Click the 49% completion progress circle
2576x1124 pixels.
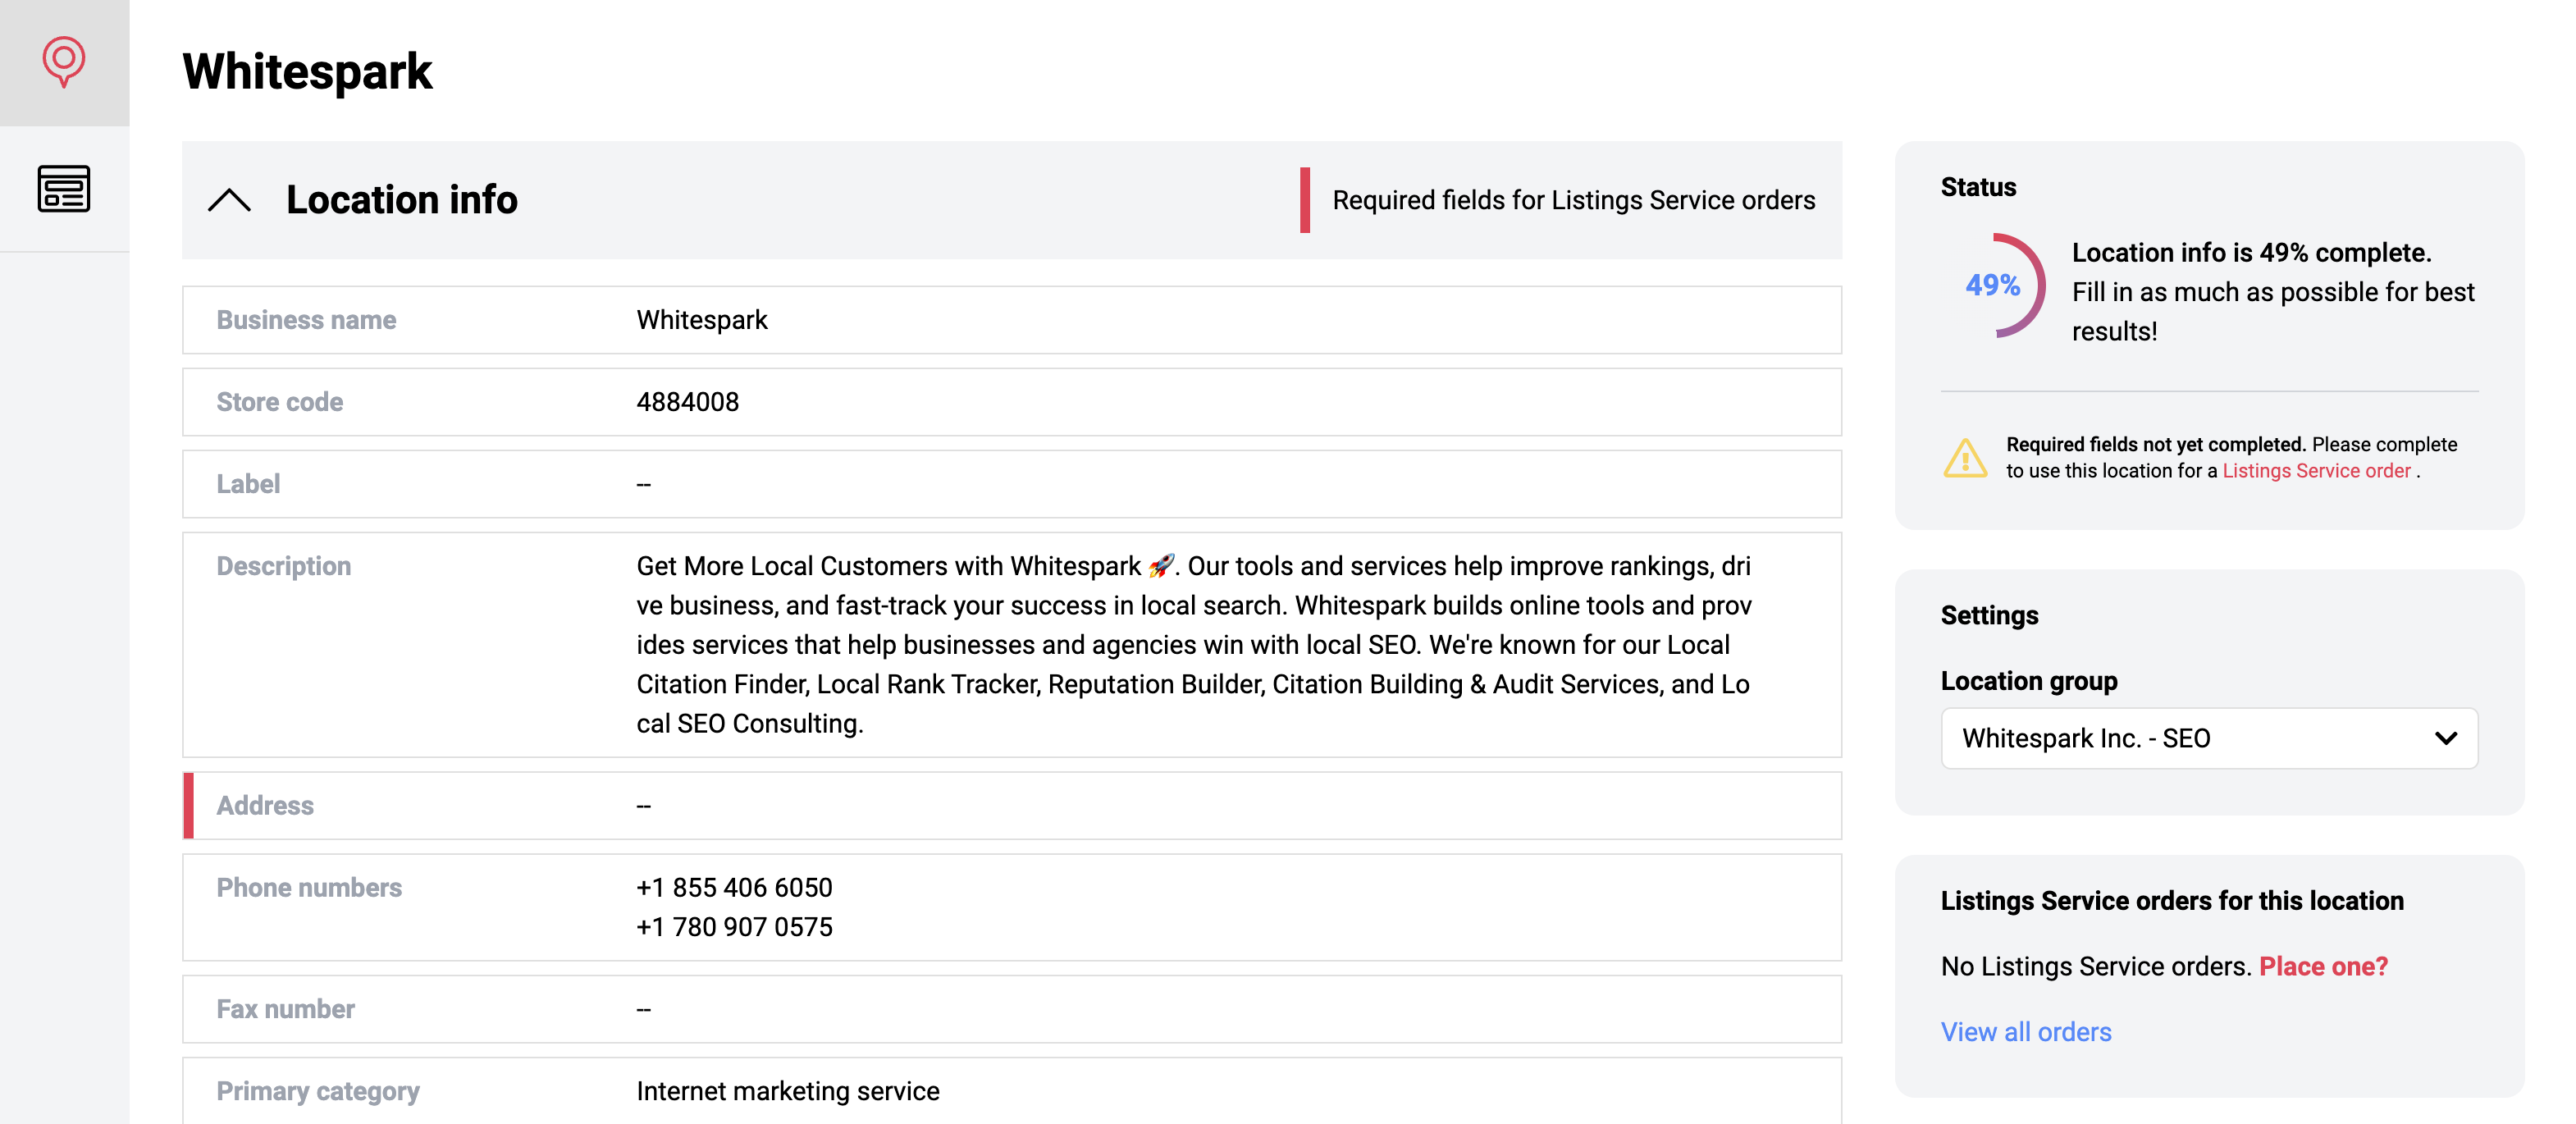click(1993, 286)
